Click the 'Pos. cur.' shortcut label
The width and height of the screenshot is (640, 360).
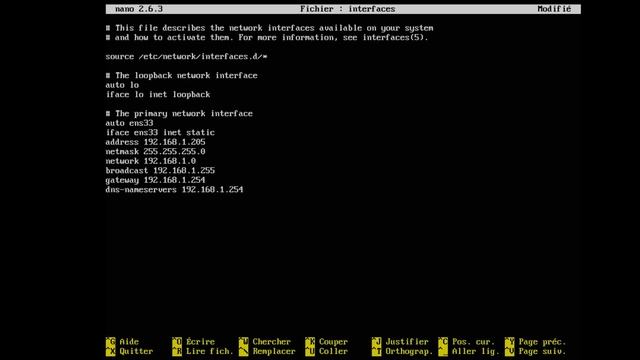[473, 342]
